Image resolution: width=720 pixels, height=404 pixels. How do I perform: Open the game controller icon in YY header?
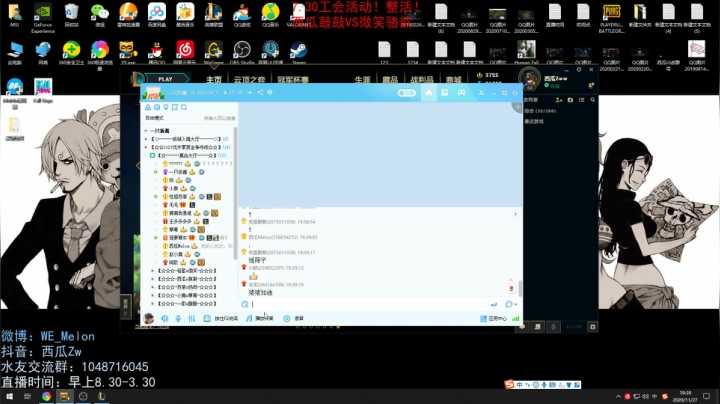pyautogui.click(x=461, y=93)
